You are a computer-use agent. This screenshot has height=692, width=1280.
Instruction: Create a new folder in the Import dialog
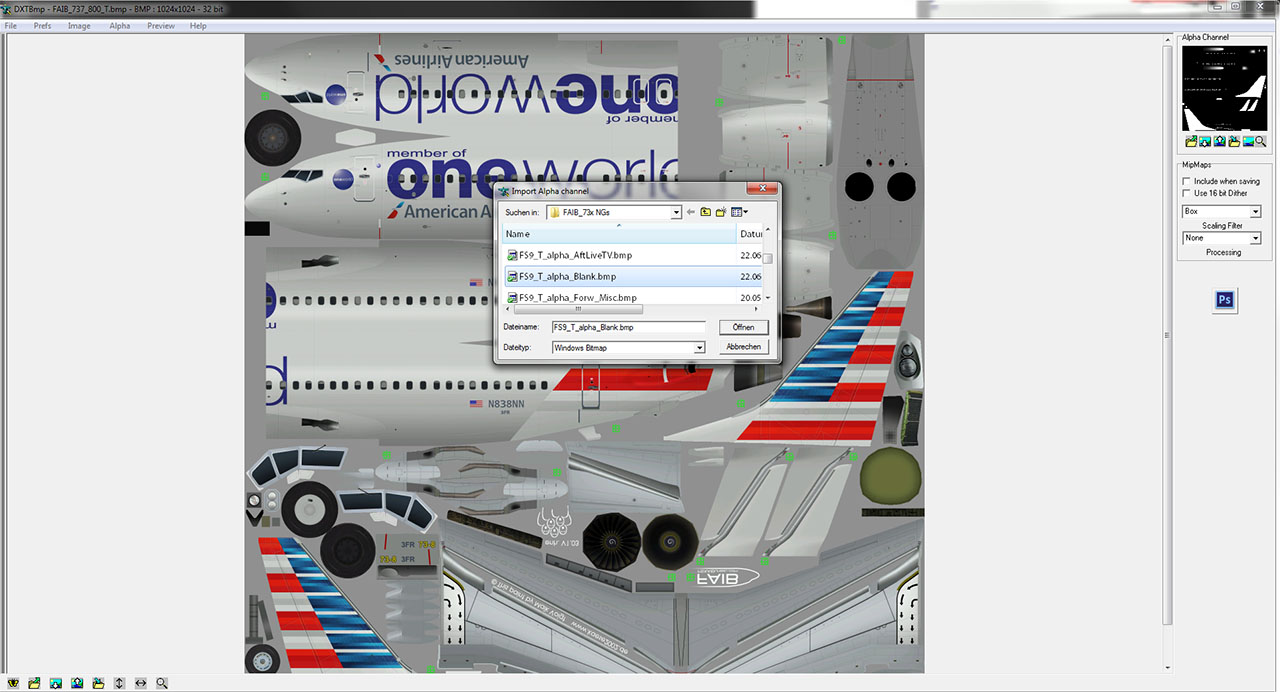721,212
